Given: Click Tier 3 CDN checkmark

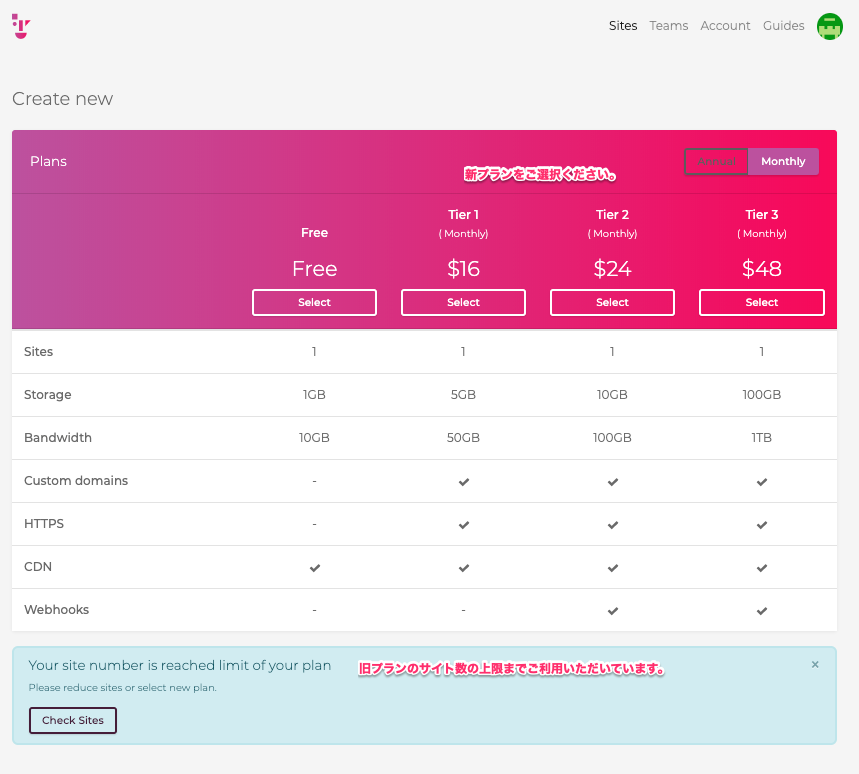Looking at the screenshot, I should pos(761,568).
